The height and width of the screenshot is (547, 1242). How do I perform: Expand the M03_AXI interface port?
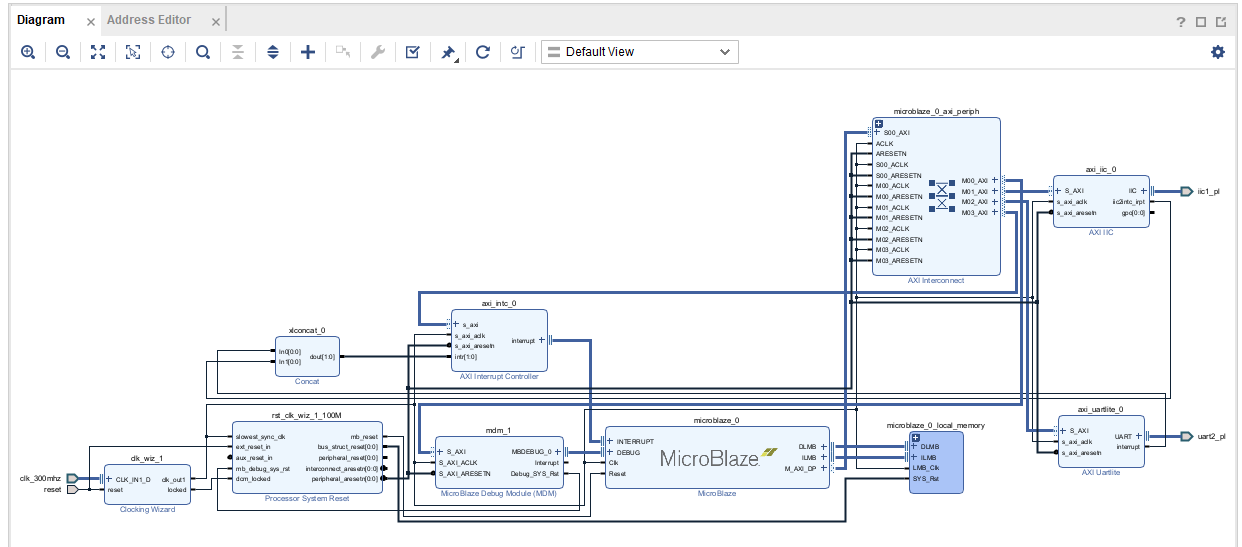tap(995, 212)
